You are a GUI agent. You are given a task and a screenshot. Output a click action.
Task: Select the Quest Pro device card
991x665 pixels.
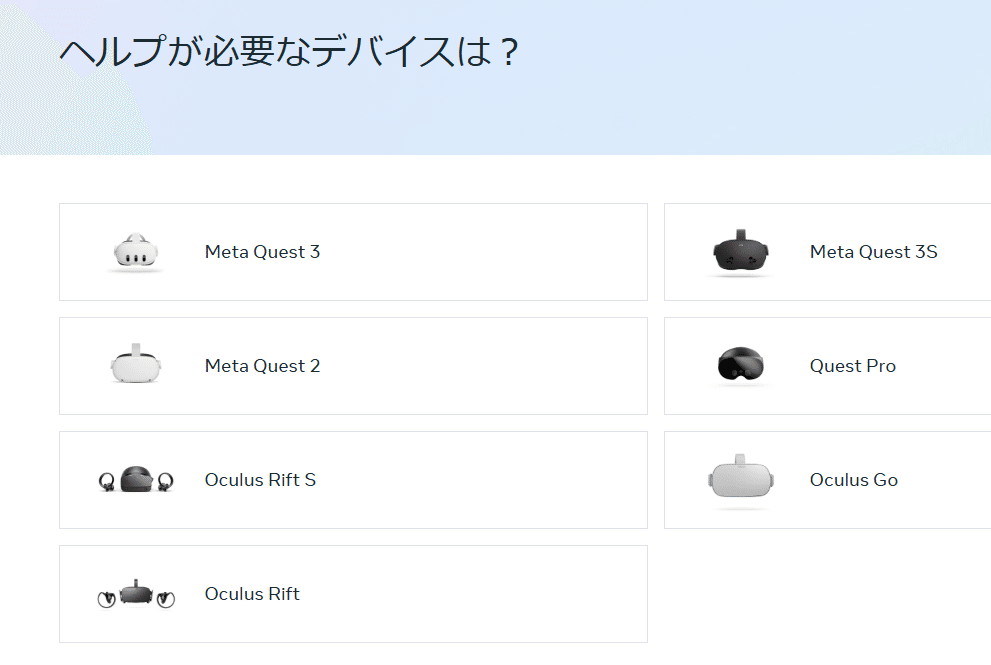coord(850,366)
